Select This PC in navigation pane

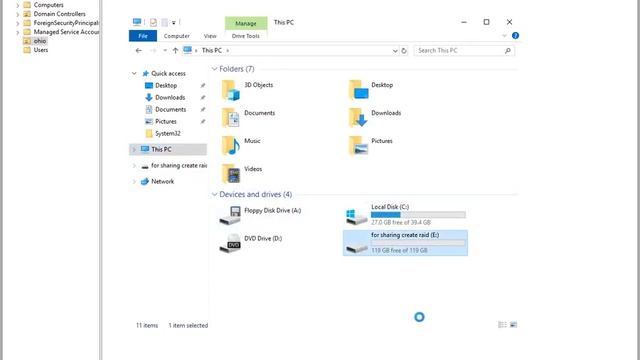click(x=168, y=150)
